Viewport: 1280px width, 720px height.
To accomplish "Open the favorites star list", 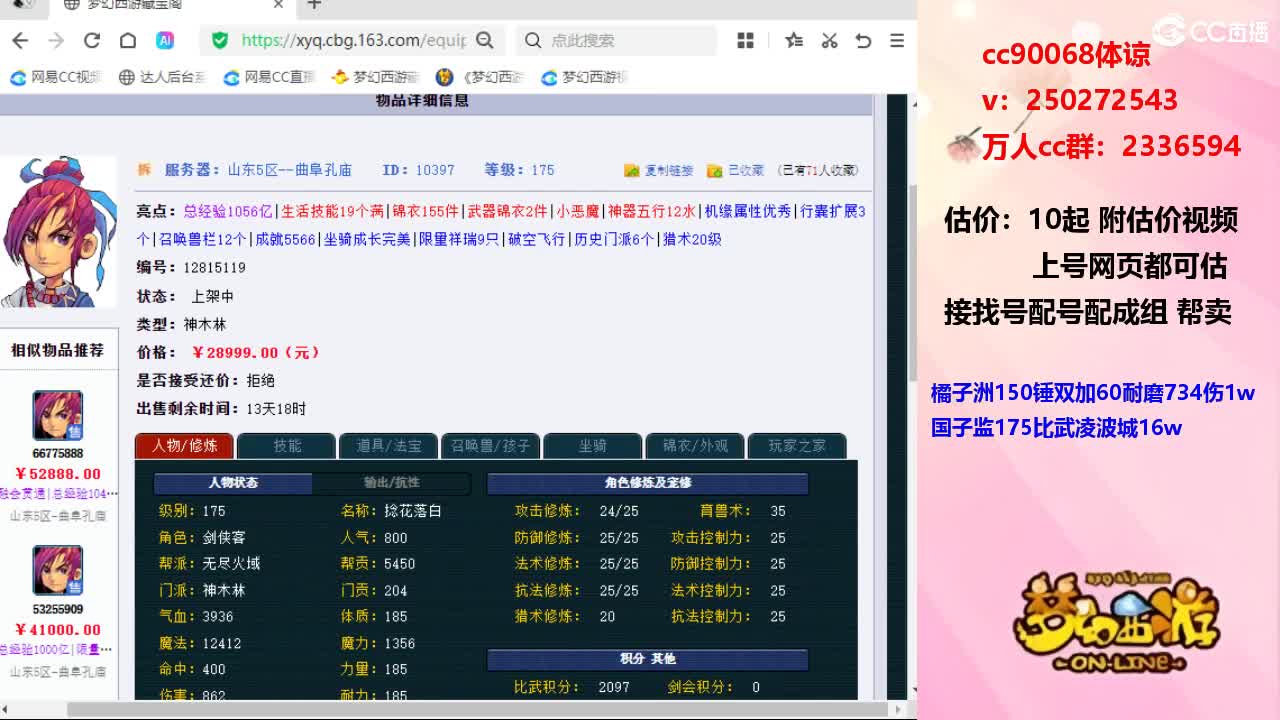I will 794,40.
